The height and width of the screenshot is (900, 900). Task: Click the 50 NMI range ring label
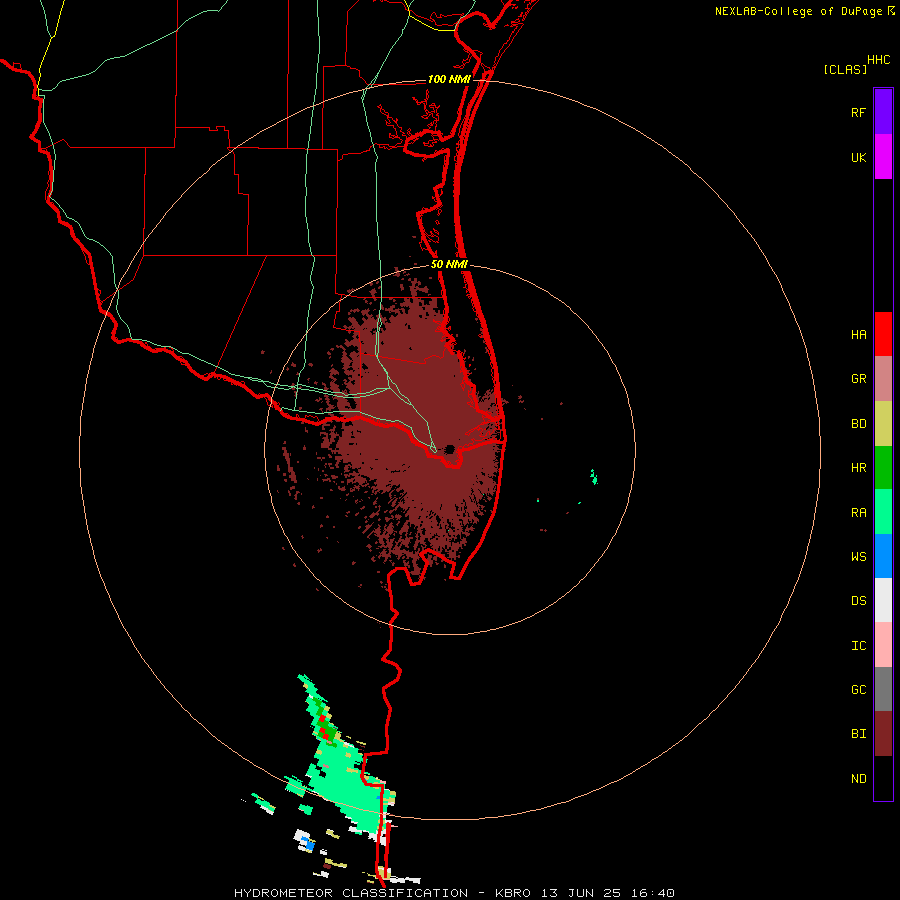(x=449, y=265)
